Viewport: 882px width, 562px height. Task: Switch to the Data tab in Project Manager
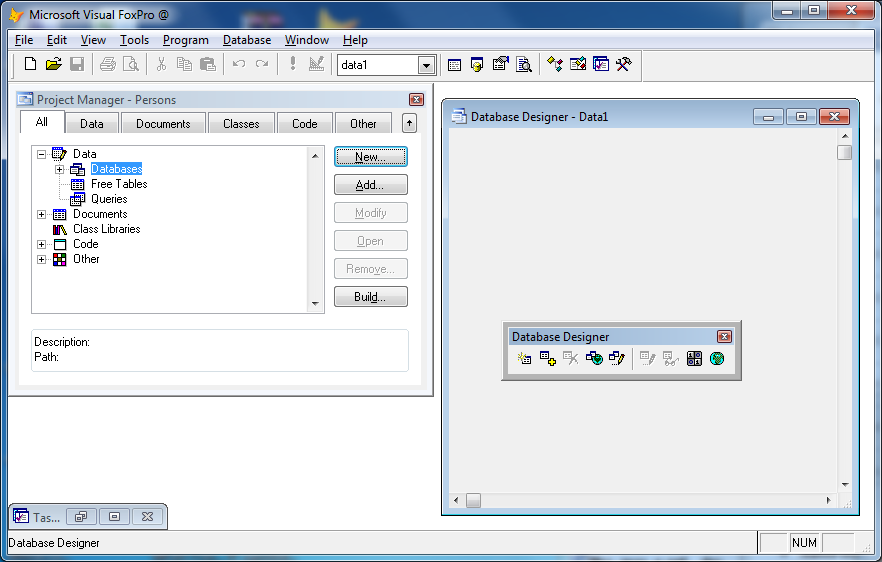[x=92, y=124]
